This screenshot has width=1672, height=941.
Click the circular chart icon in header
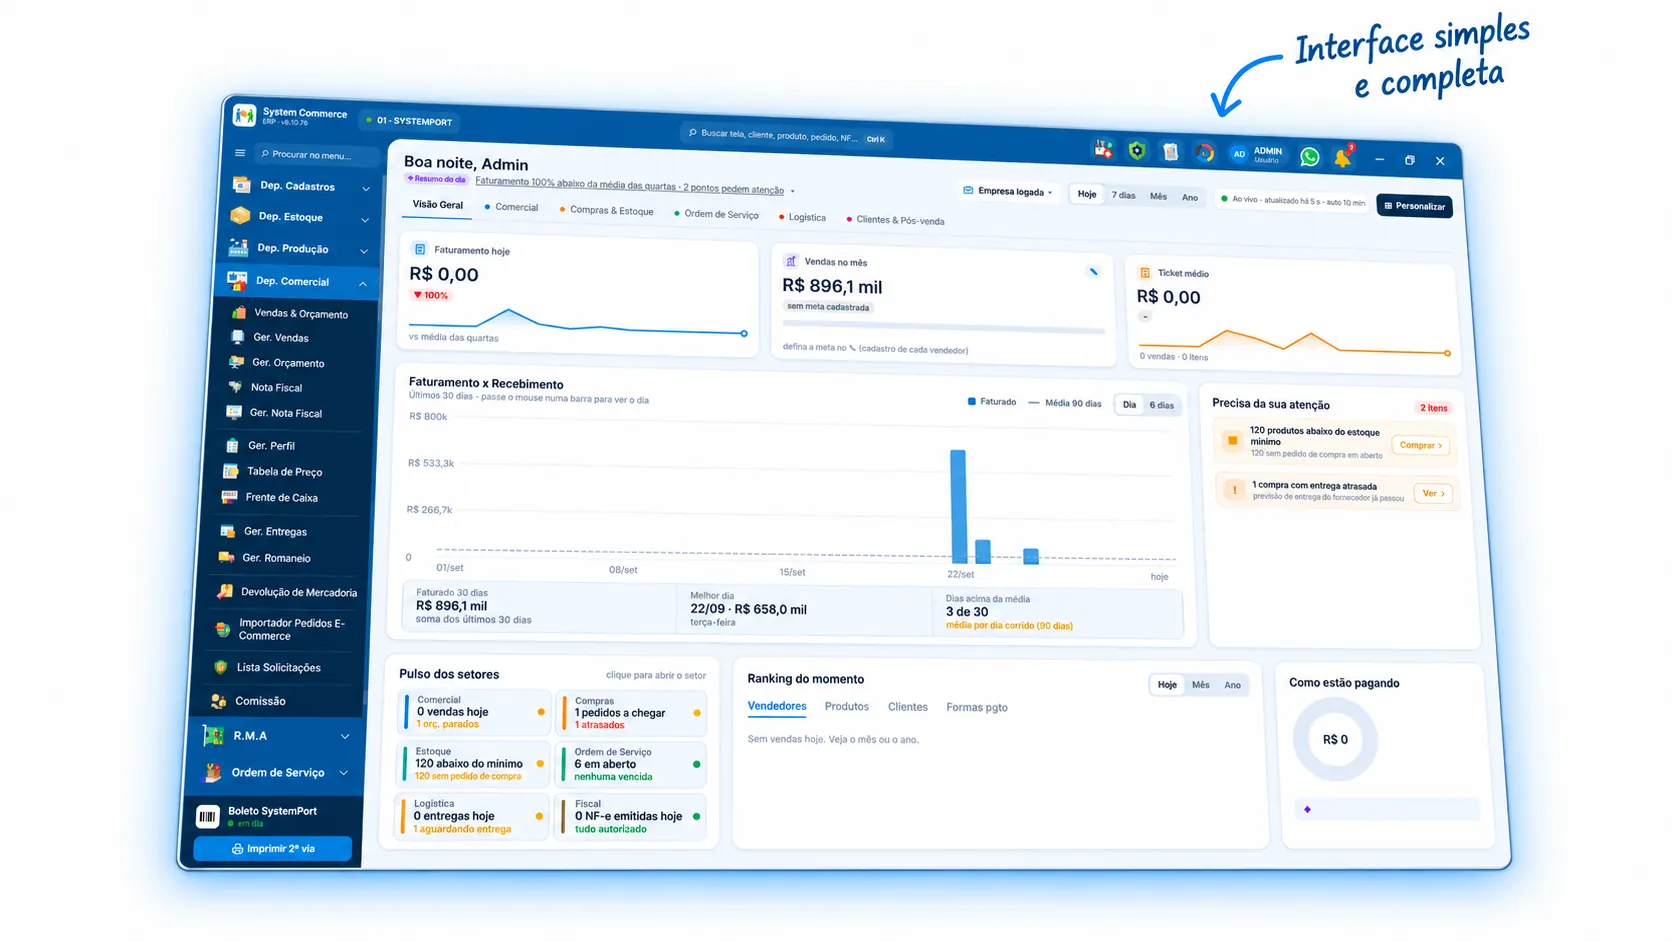[1204, 153]
